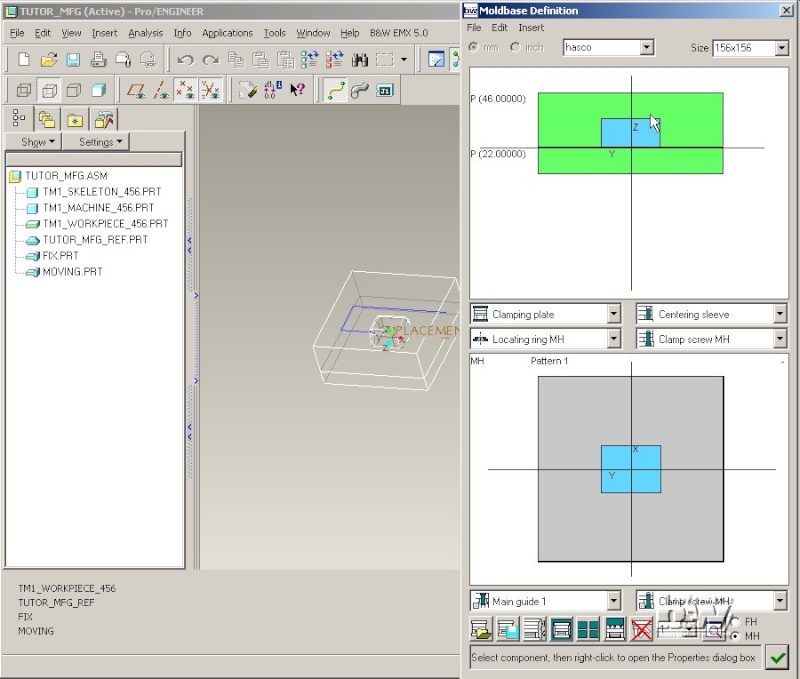Open the B&W EMX 5.0 menu
This screenshot has width=800, height=679.
tap(399, 33)
